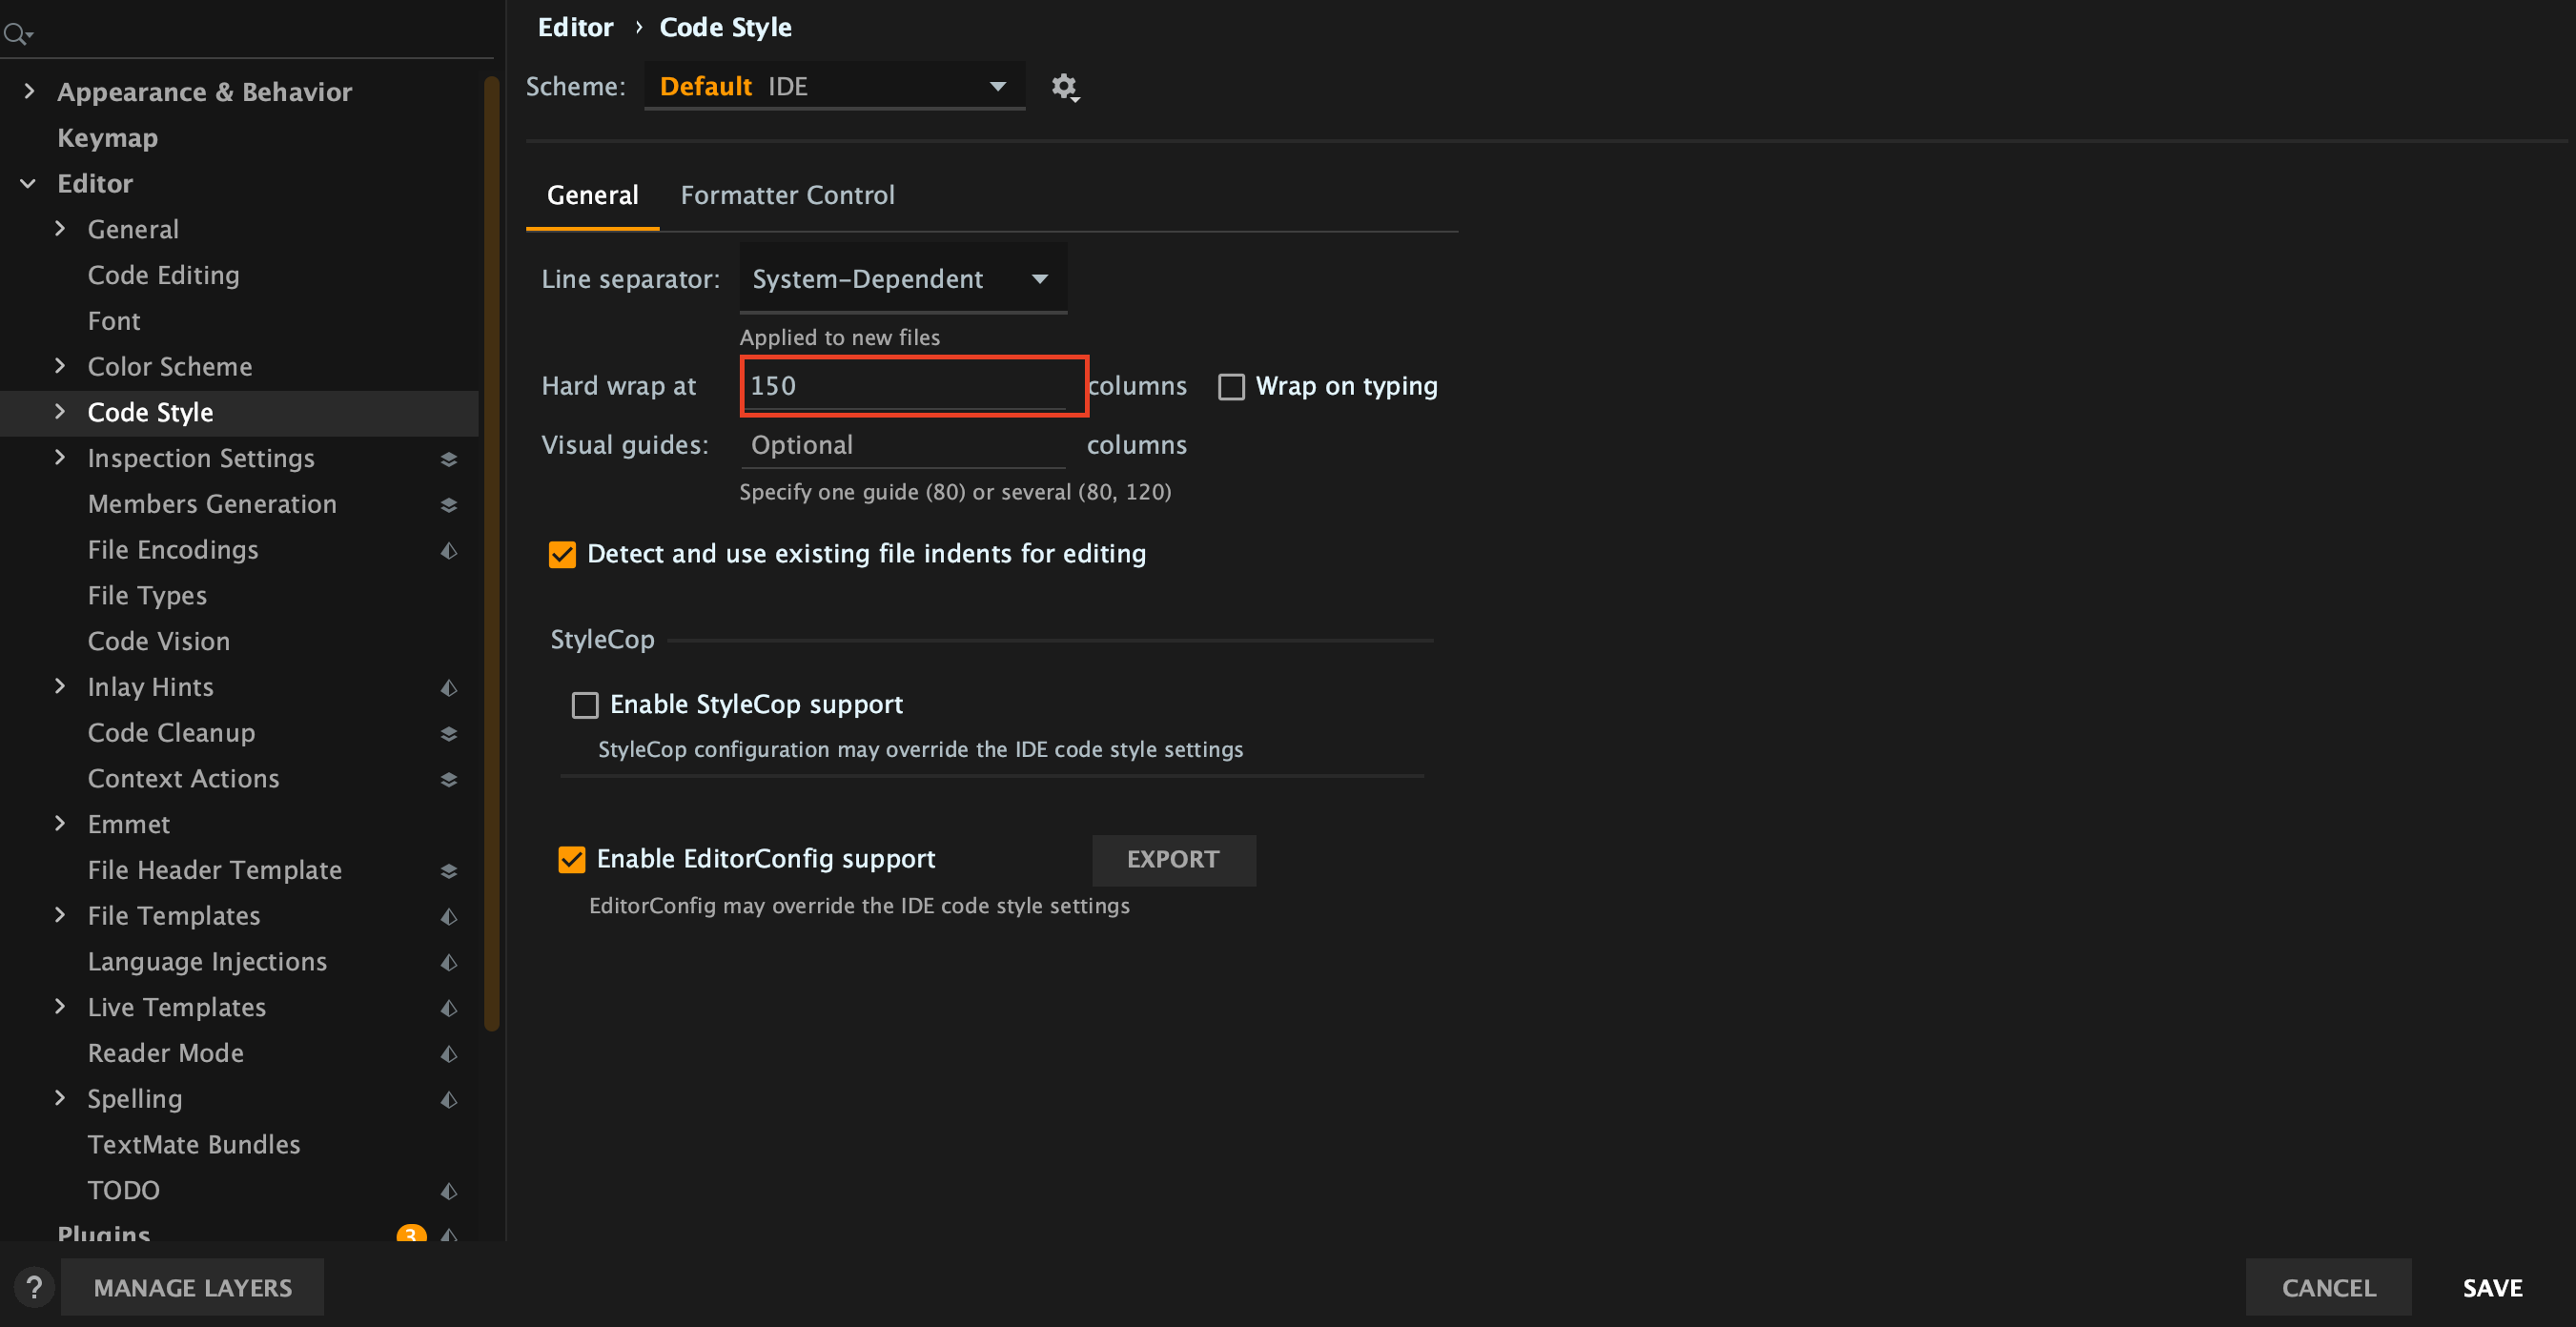Click layer icon next to Inspection Settings
The height and width of the screenshot is (1327, 2576).
[x=449, y=459]
